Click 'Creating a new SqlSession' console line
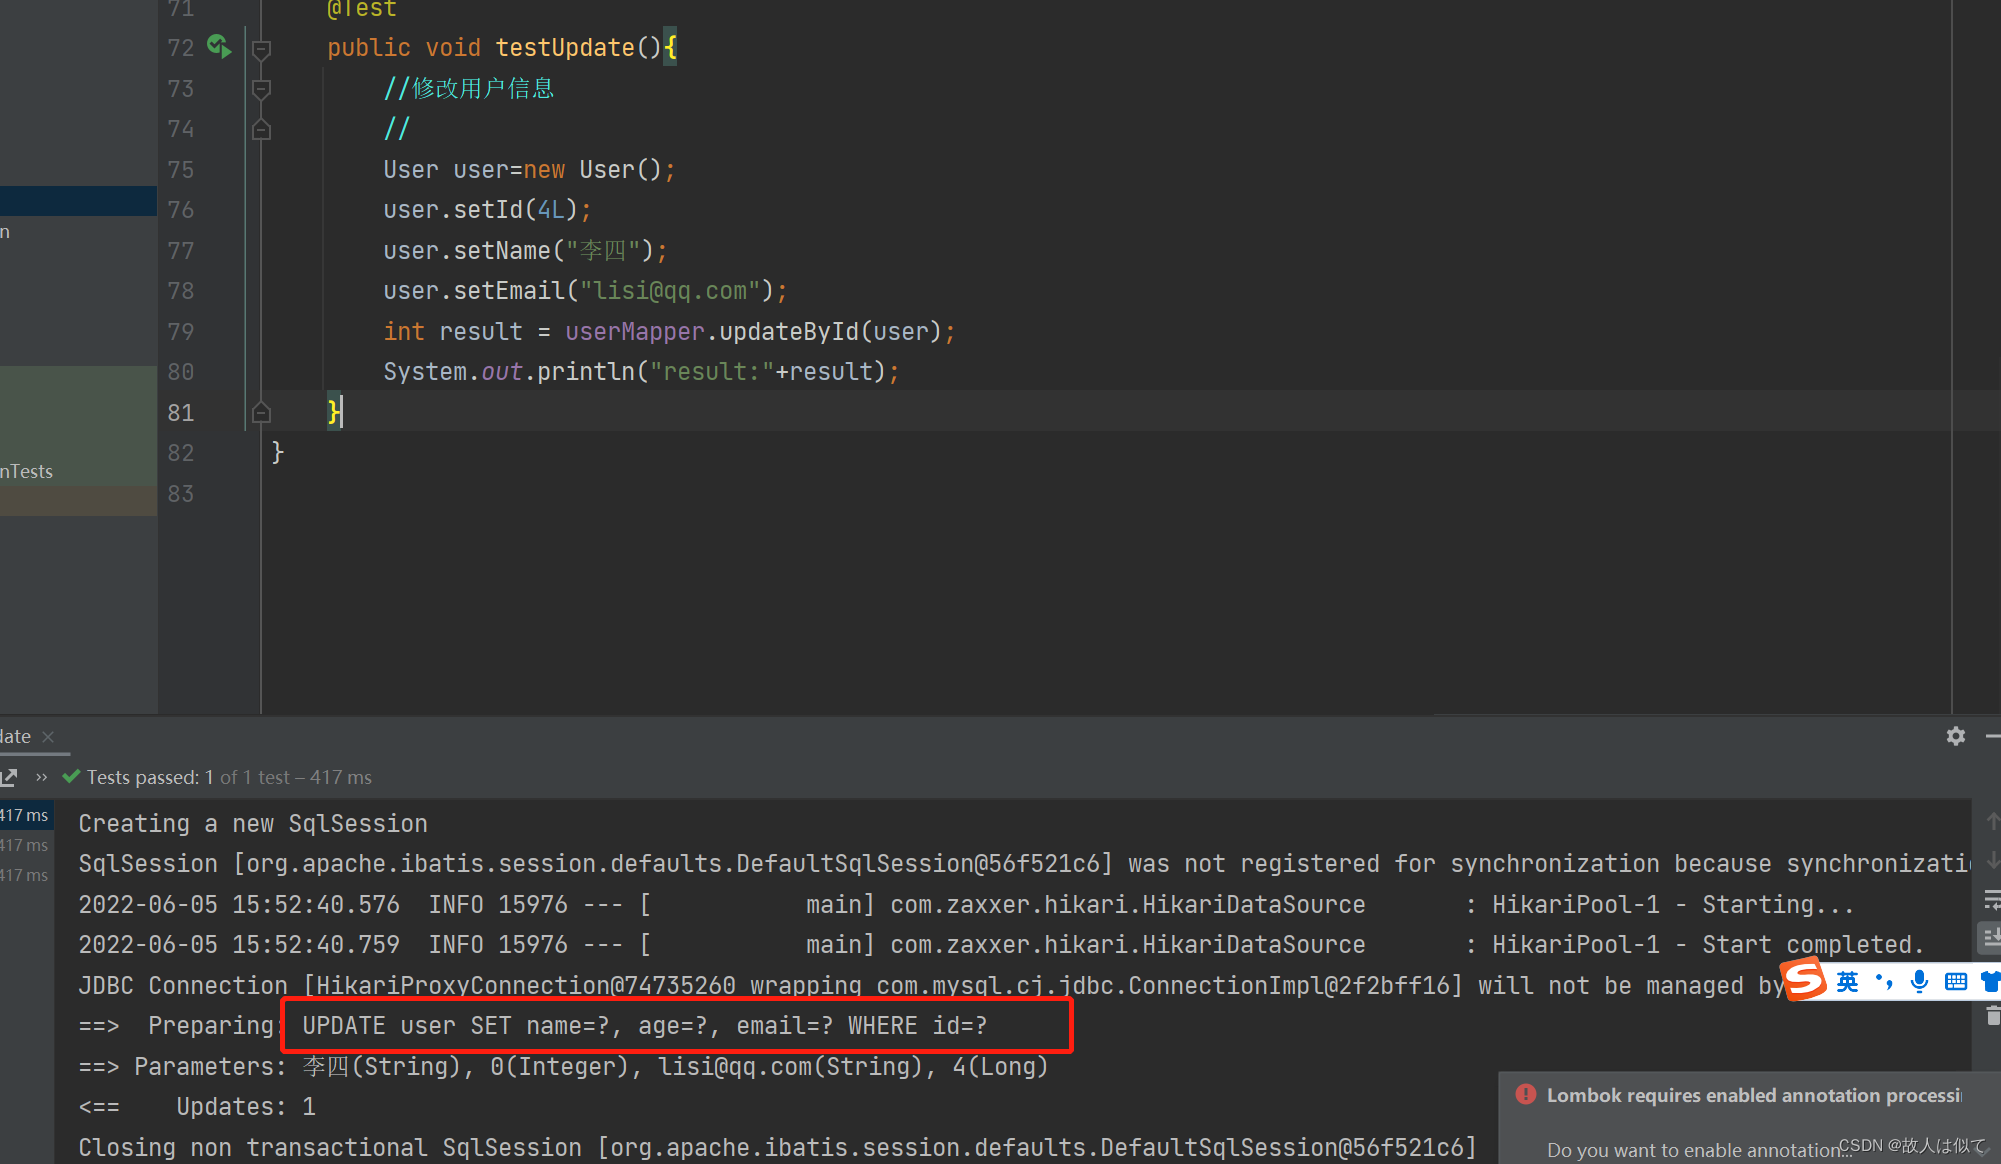The height and width of the screenshot is (1164, 2001). click(253, 824)
